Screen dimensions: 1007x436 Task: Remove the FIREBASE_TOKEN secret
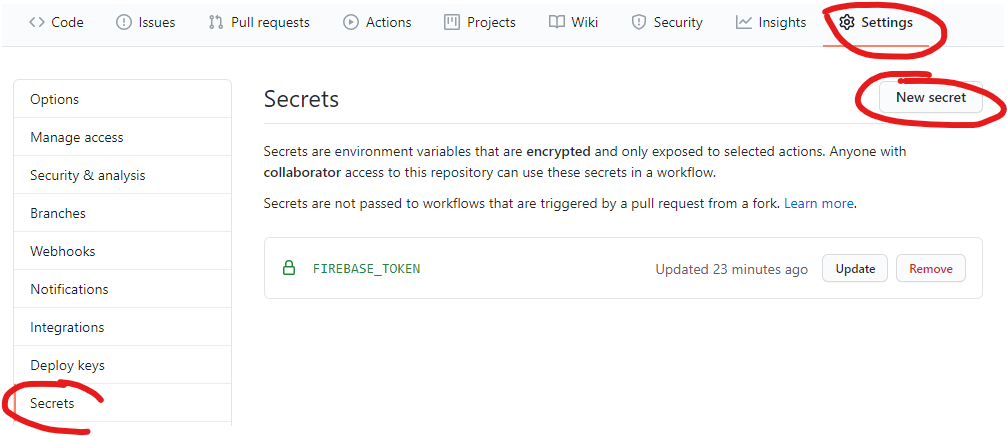(x=930, y=268)
